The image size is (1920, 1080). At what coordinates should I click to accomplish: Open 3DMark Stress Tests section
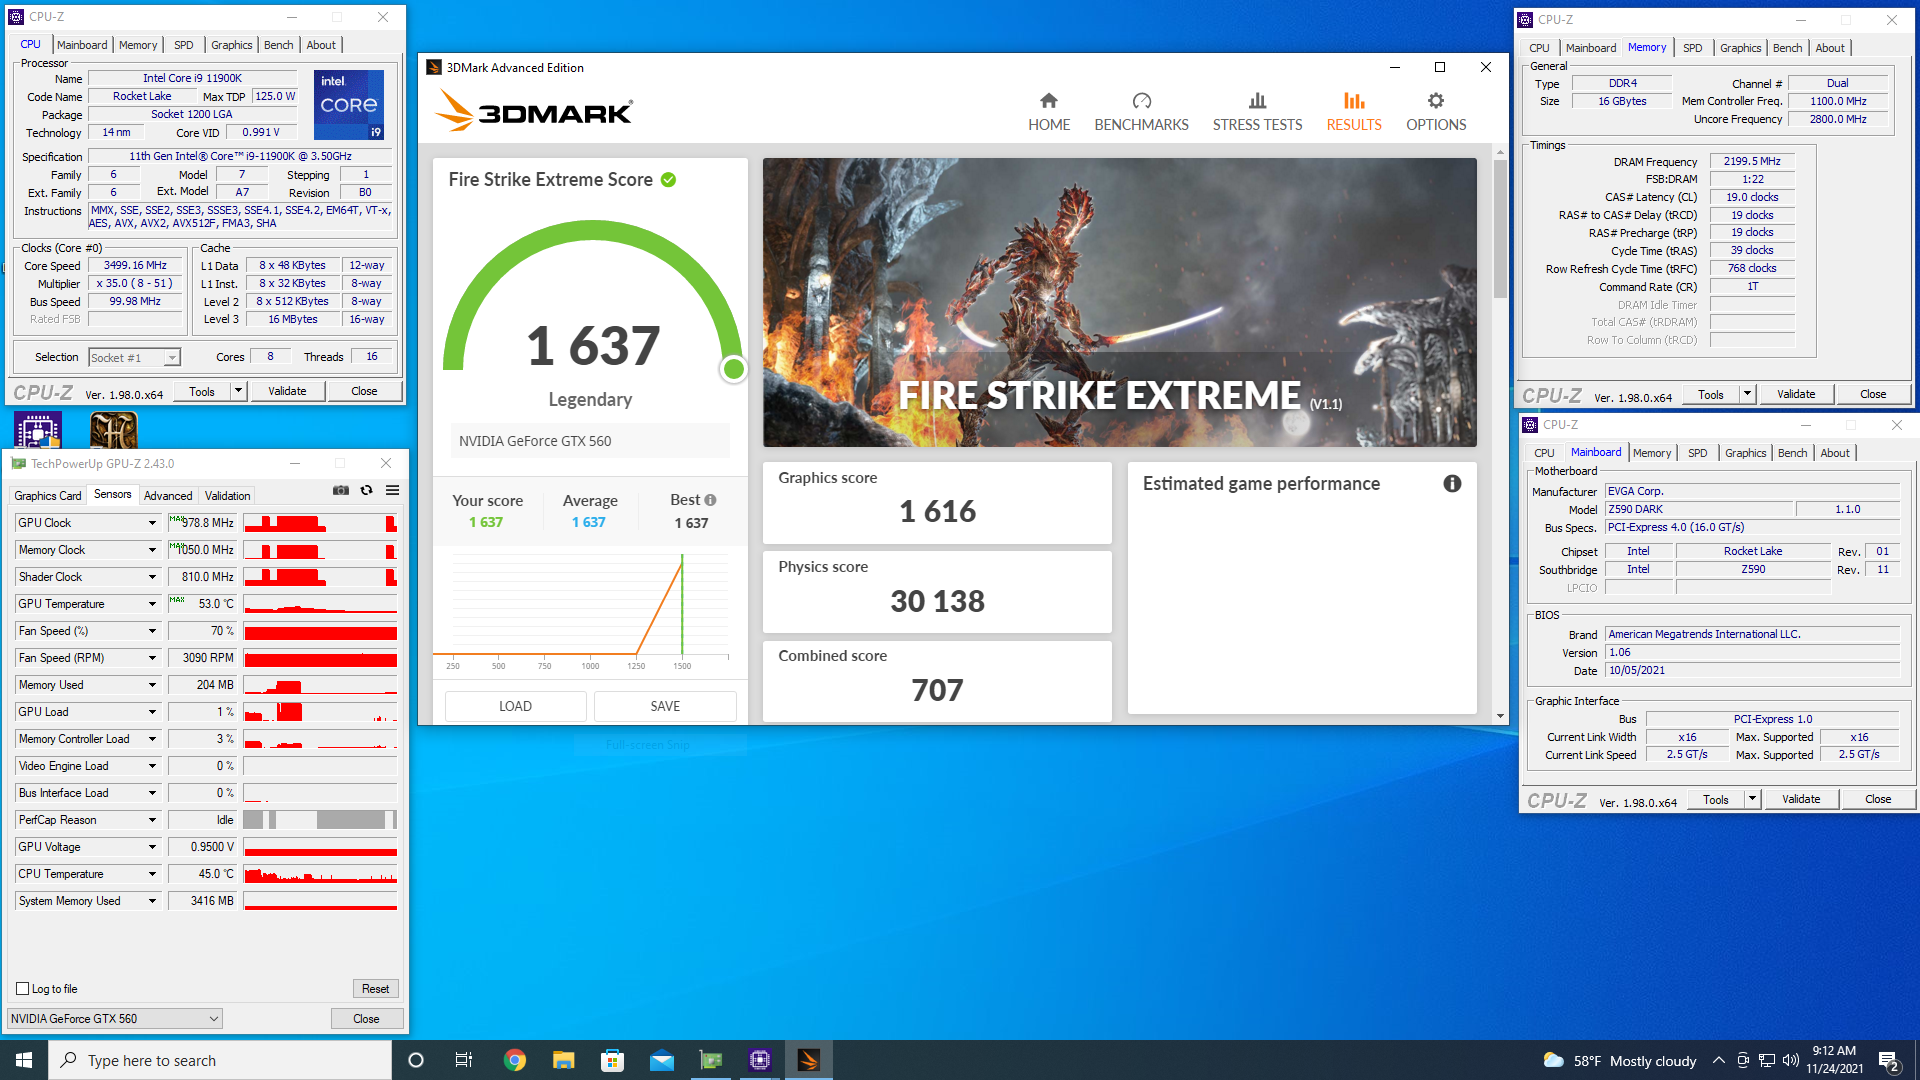coord(1257,112)
